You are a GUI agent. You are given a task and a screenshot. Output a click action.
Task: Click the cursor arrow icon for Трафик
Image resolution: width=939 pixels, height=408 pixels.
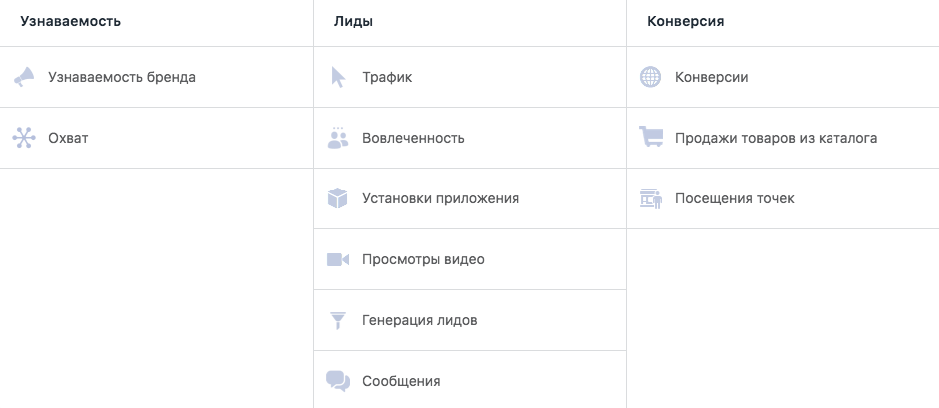338,77
